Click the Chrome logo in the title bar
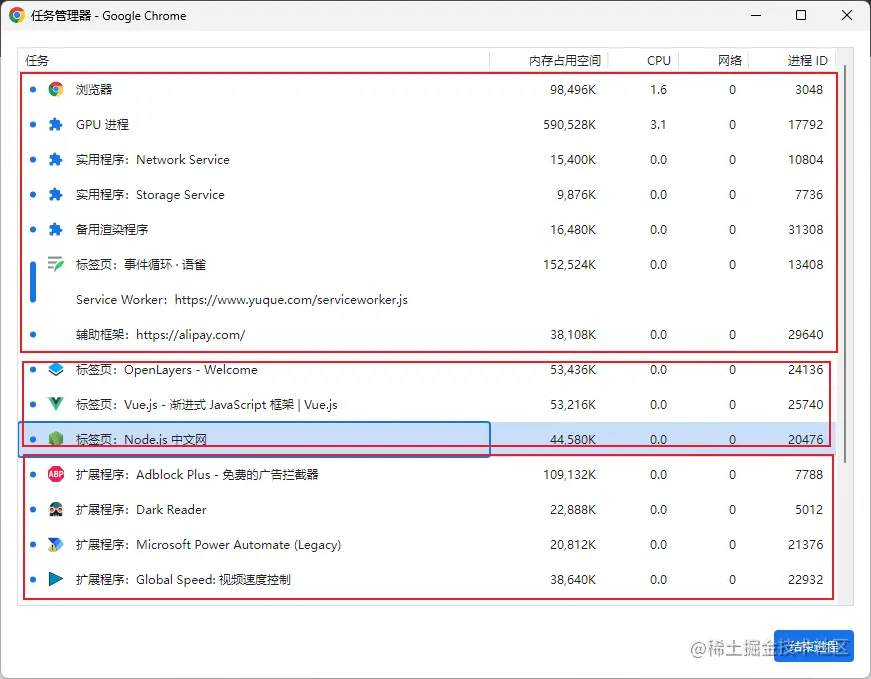 17,15
